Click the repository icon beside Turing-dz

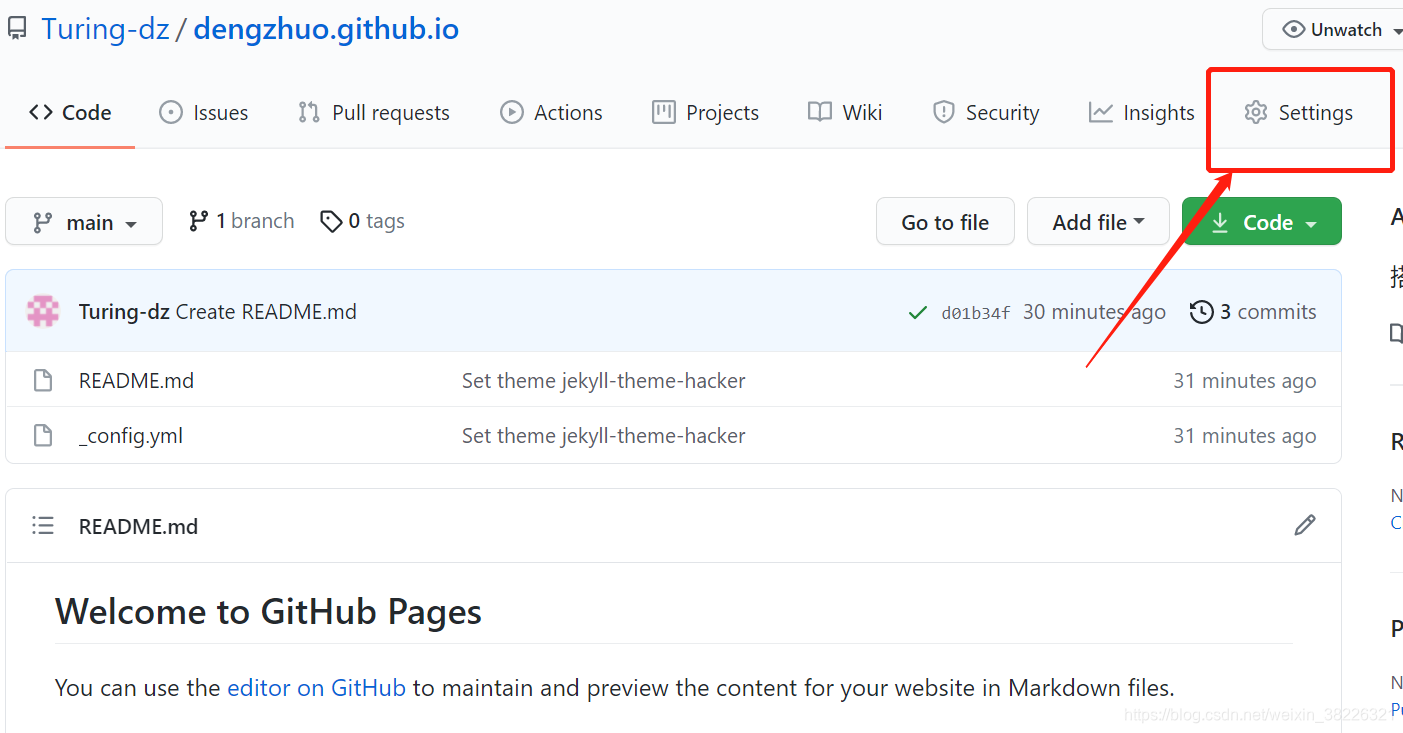click(17, 29)
